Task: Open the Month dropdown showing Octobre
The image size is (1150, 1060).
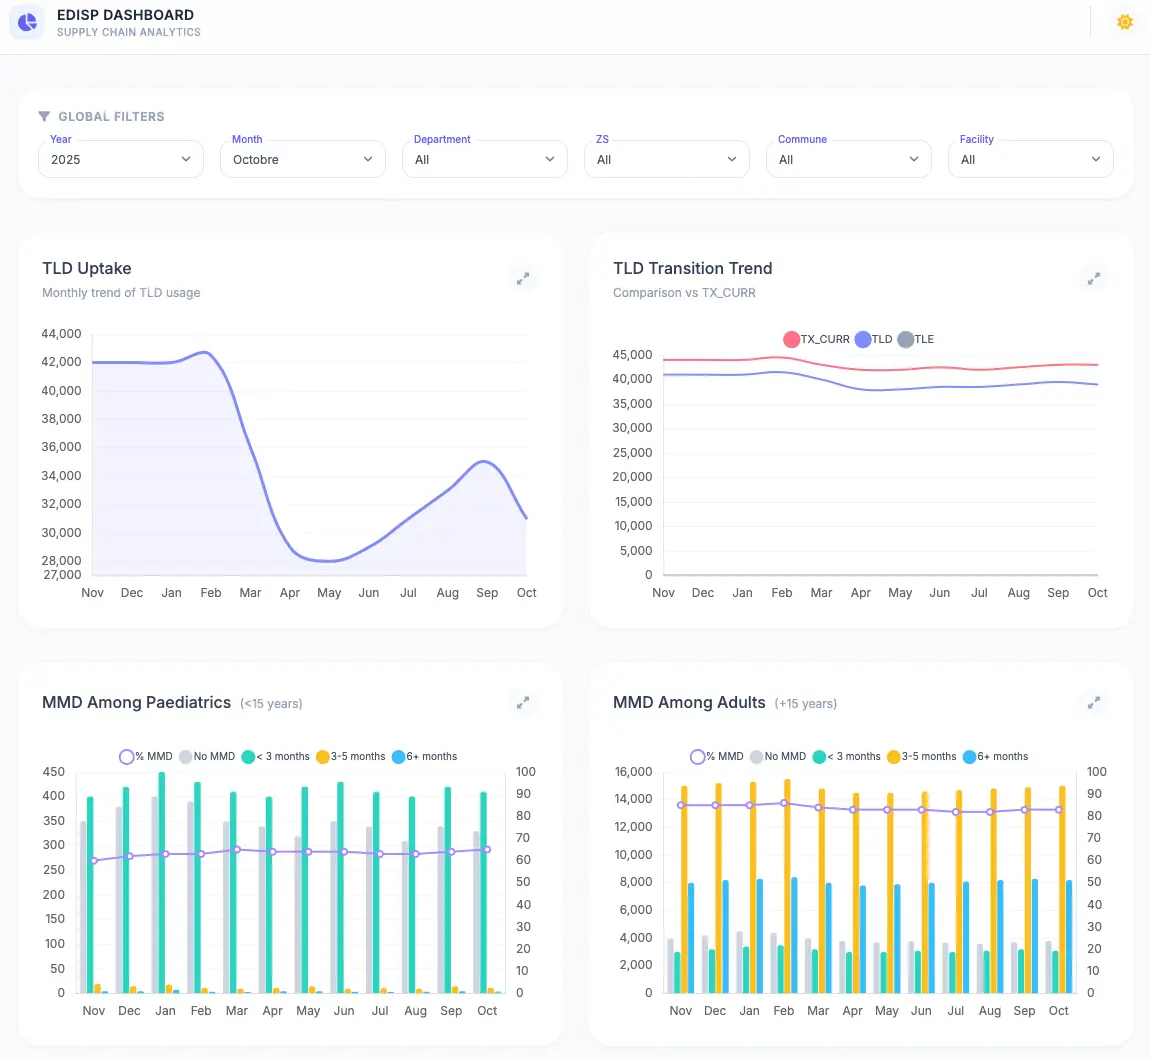Action: 302,159
